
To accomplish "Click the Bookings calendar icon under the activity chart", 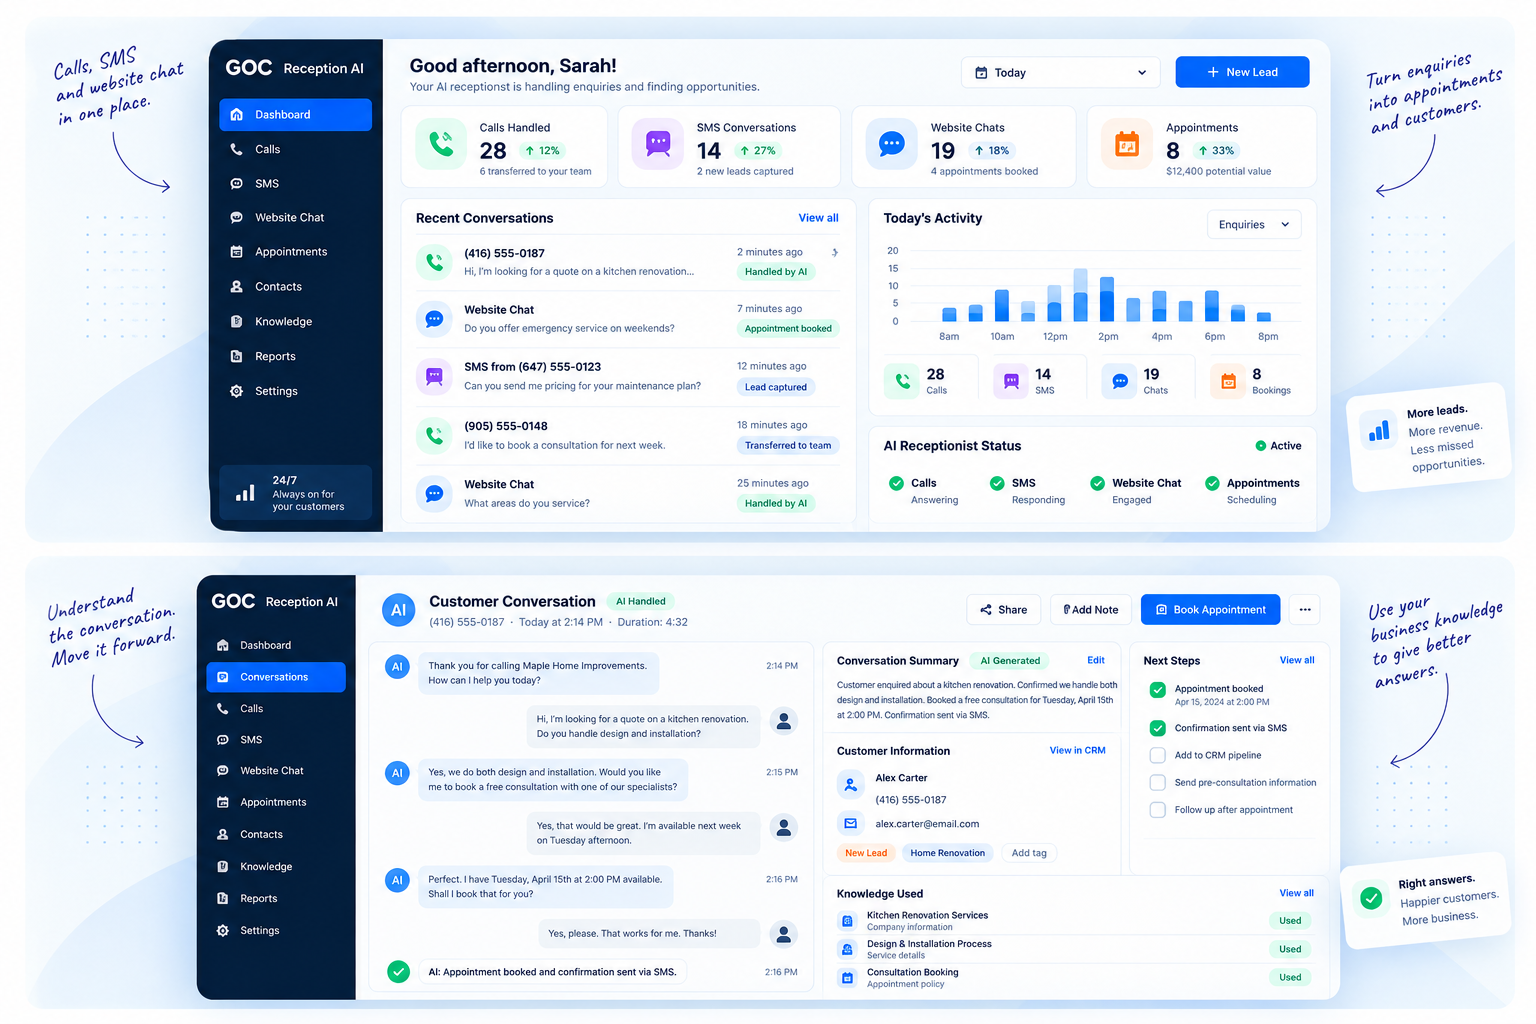I will coord(1228,381).
